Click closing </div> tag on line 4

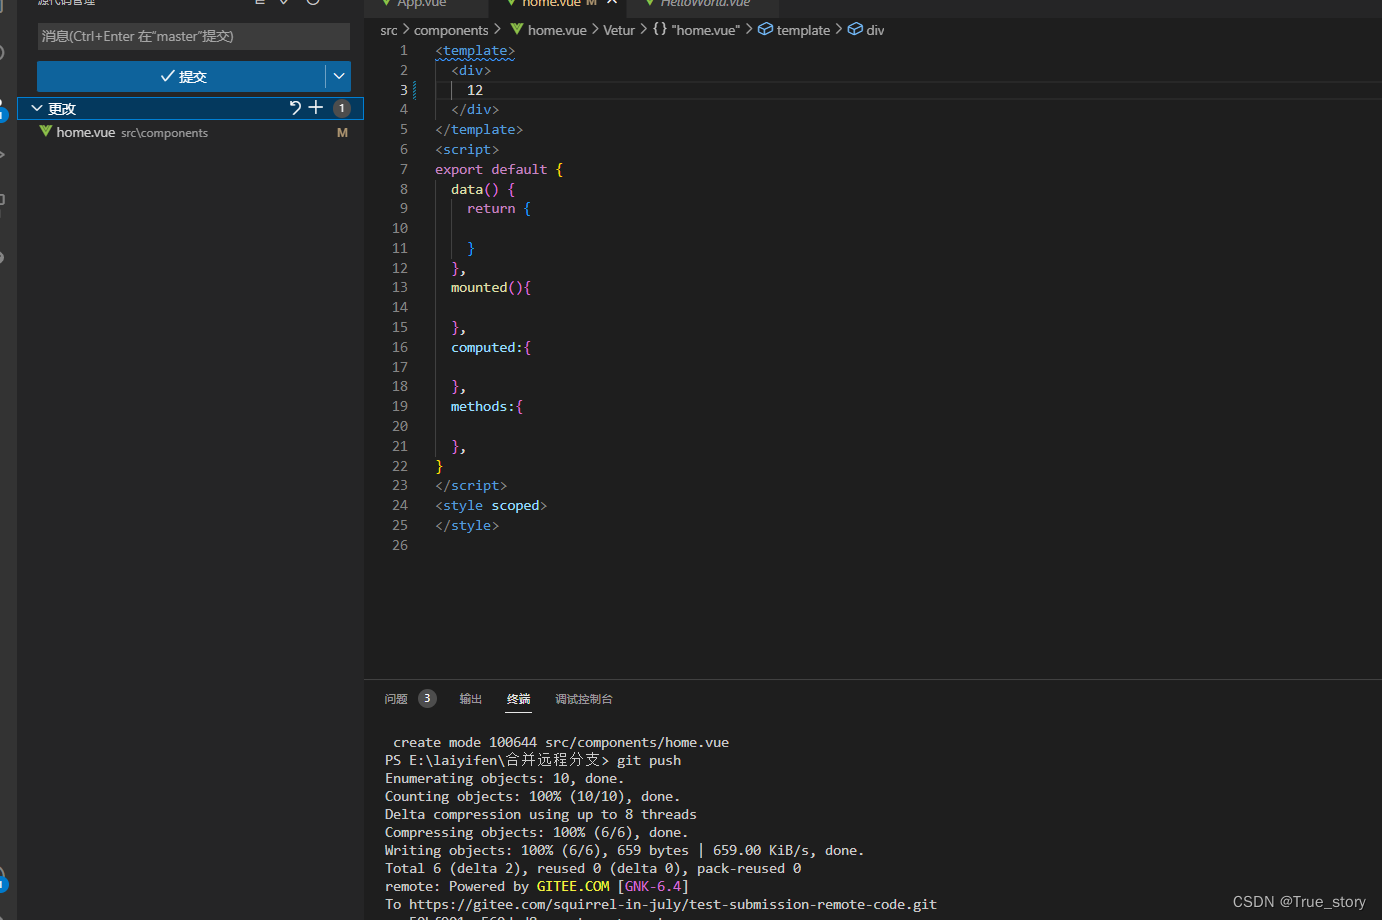pyautogui.click(x=475, y=109)
